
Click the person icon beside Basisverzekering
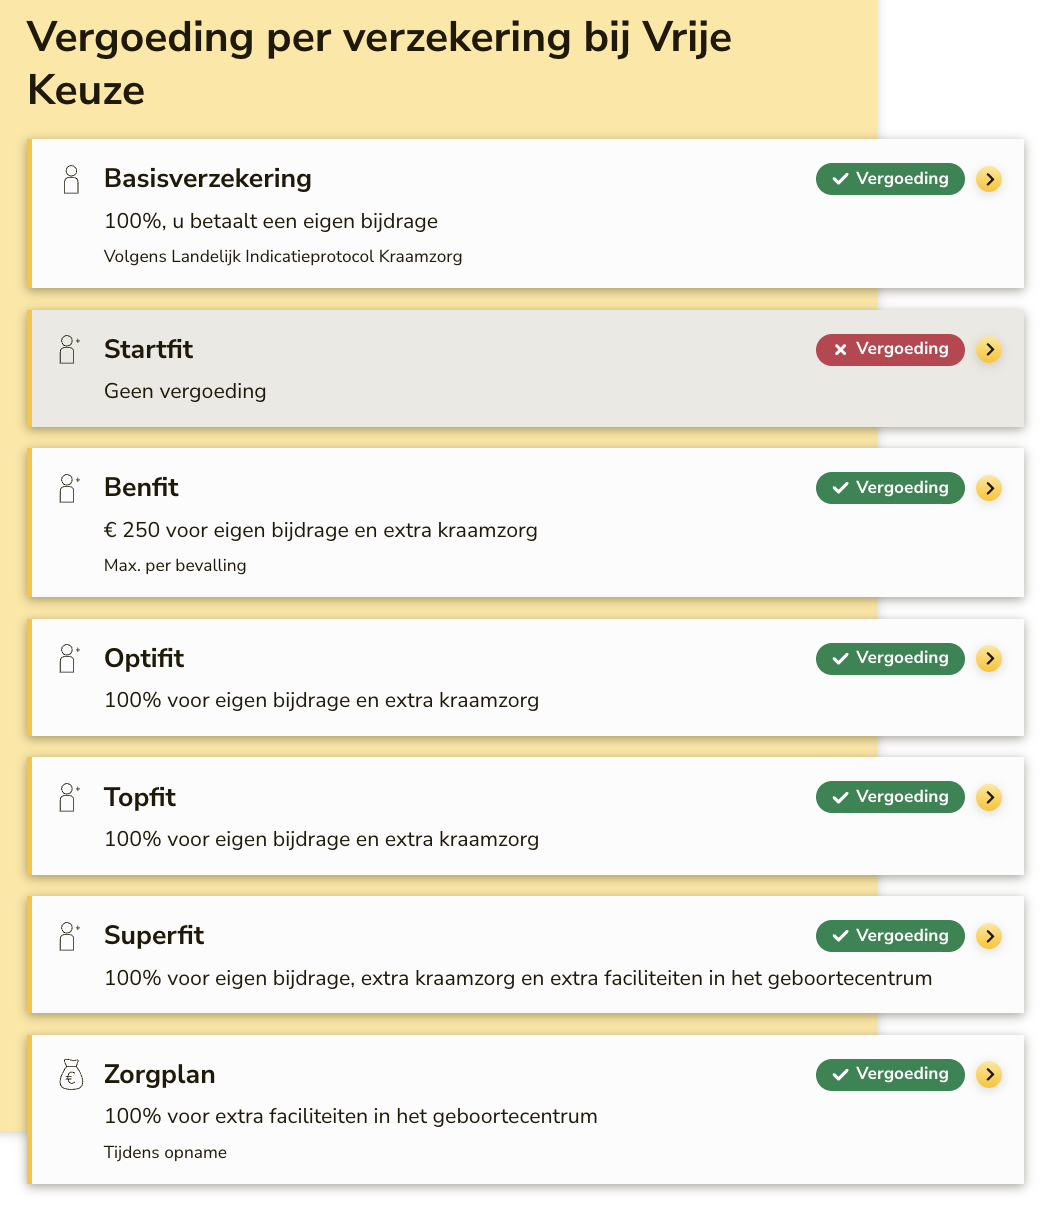70,180
